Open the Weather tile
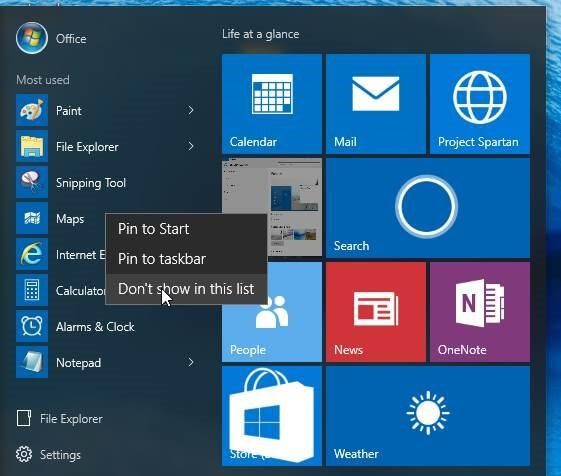This screenshot has height=476, width=561. pos(428,416)
